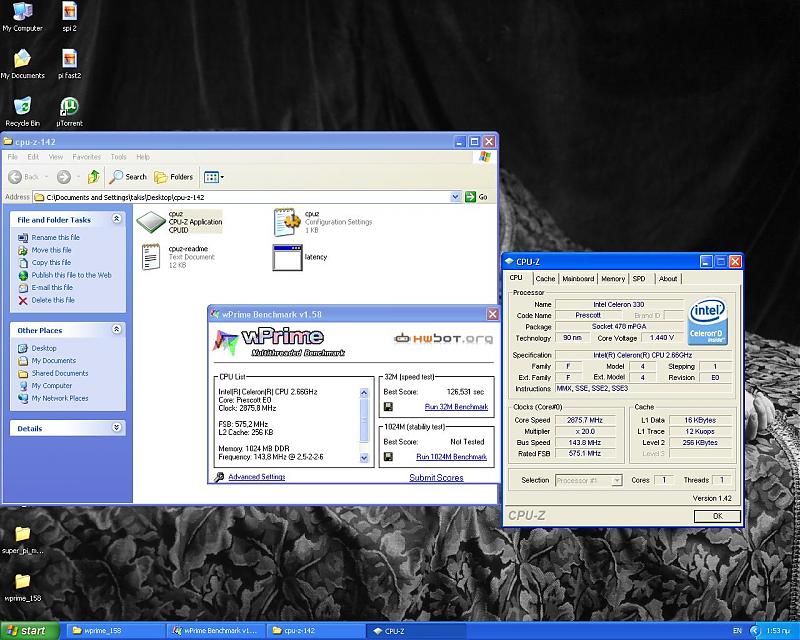Switch to wPrime Benchmark taskbar button
The image size is (800, 640).
[216, 631]
